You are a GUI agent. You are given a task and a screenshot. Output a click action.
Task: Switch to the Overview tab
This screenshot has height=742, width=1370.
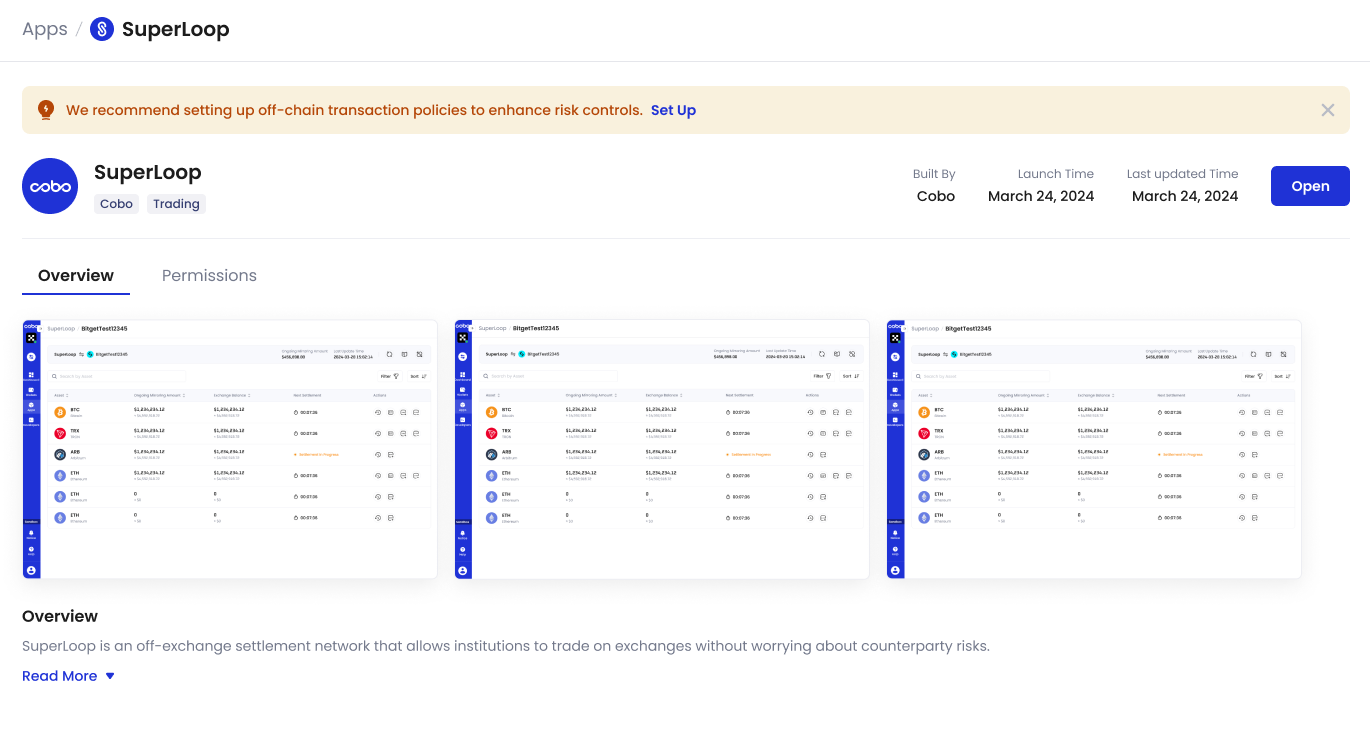click(x=76, y=276)
